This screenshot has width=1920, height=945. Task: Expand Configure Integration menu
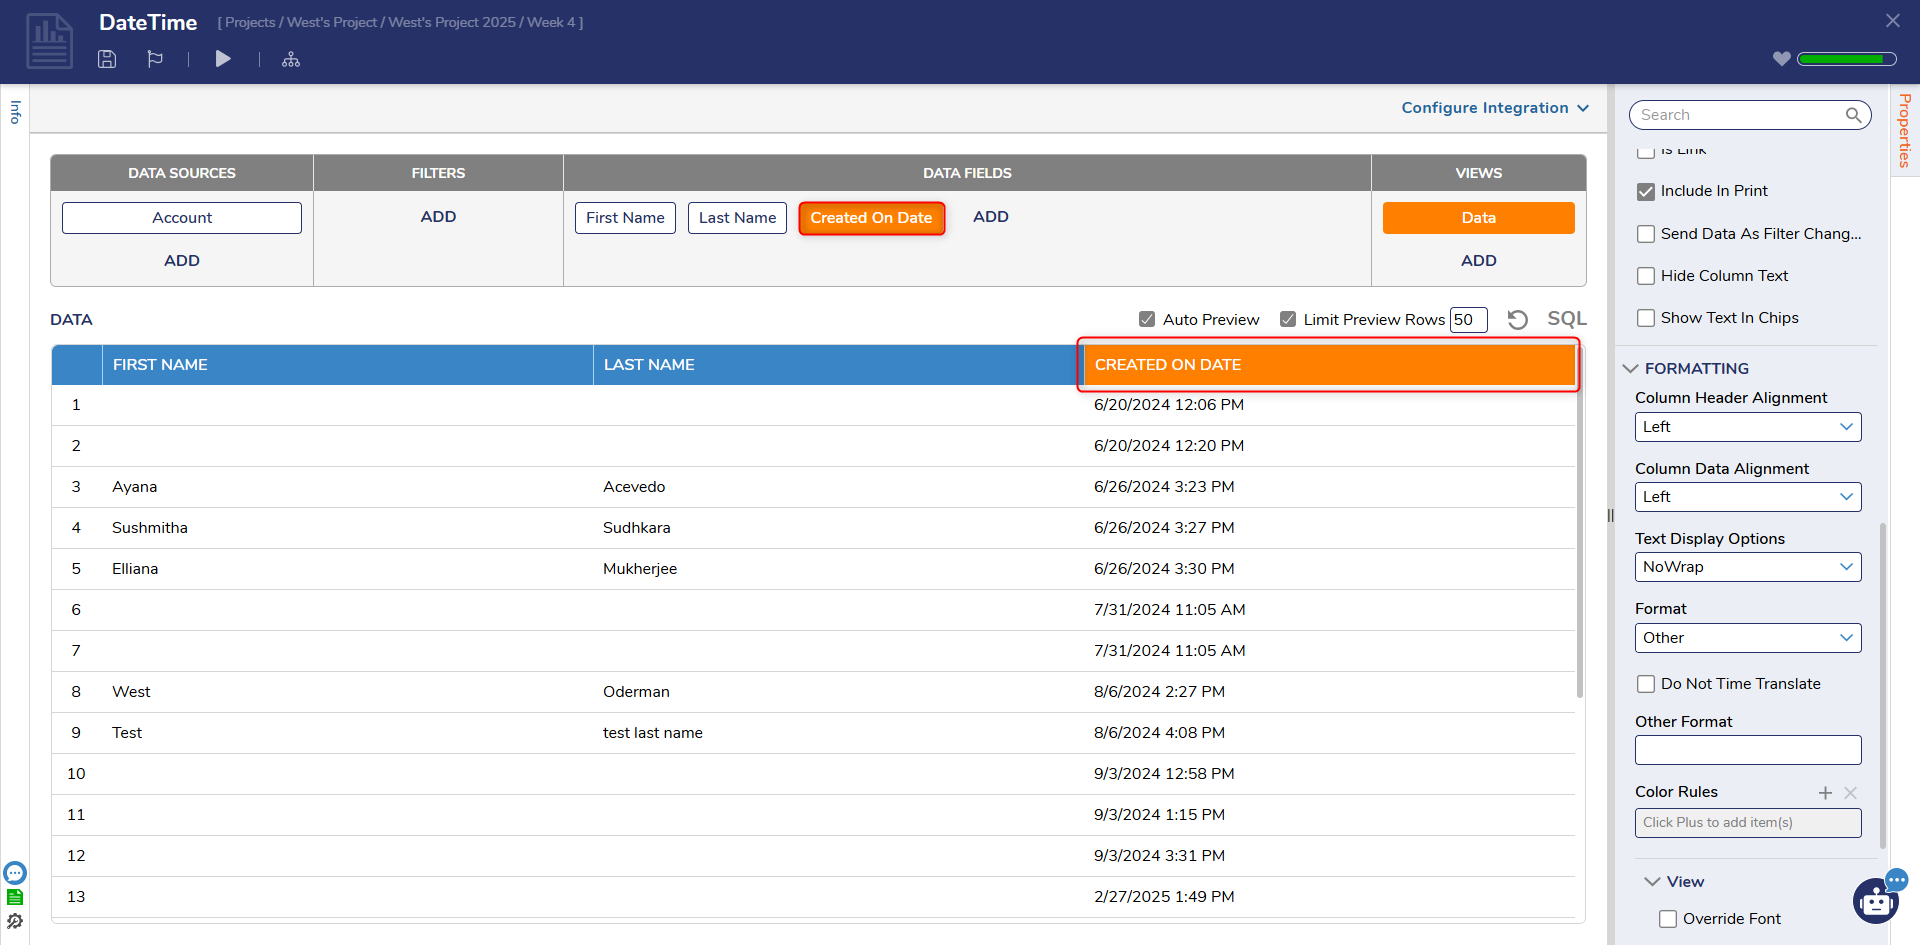(1494, 108)
